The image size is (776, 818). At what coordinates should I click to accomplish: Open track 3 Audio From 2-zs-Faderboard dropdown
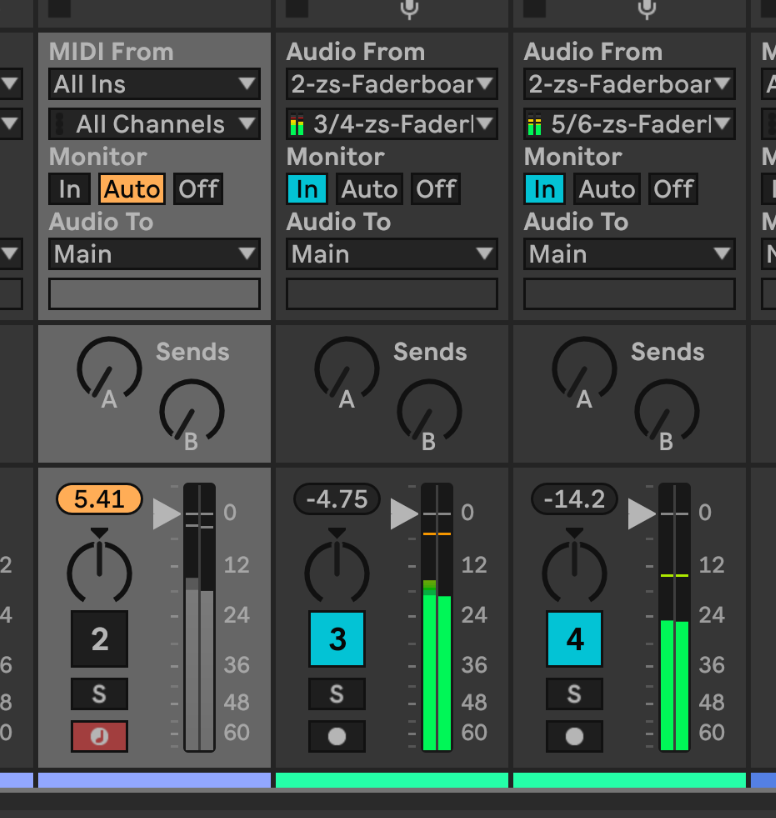(x=392, y=84)
